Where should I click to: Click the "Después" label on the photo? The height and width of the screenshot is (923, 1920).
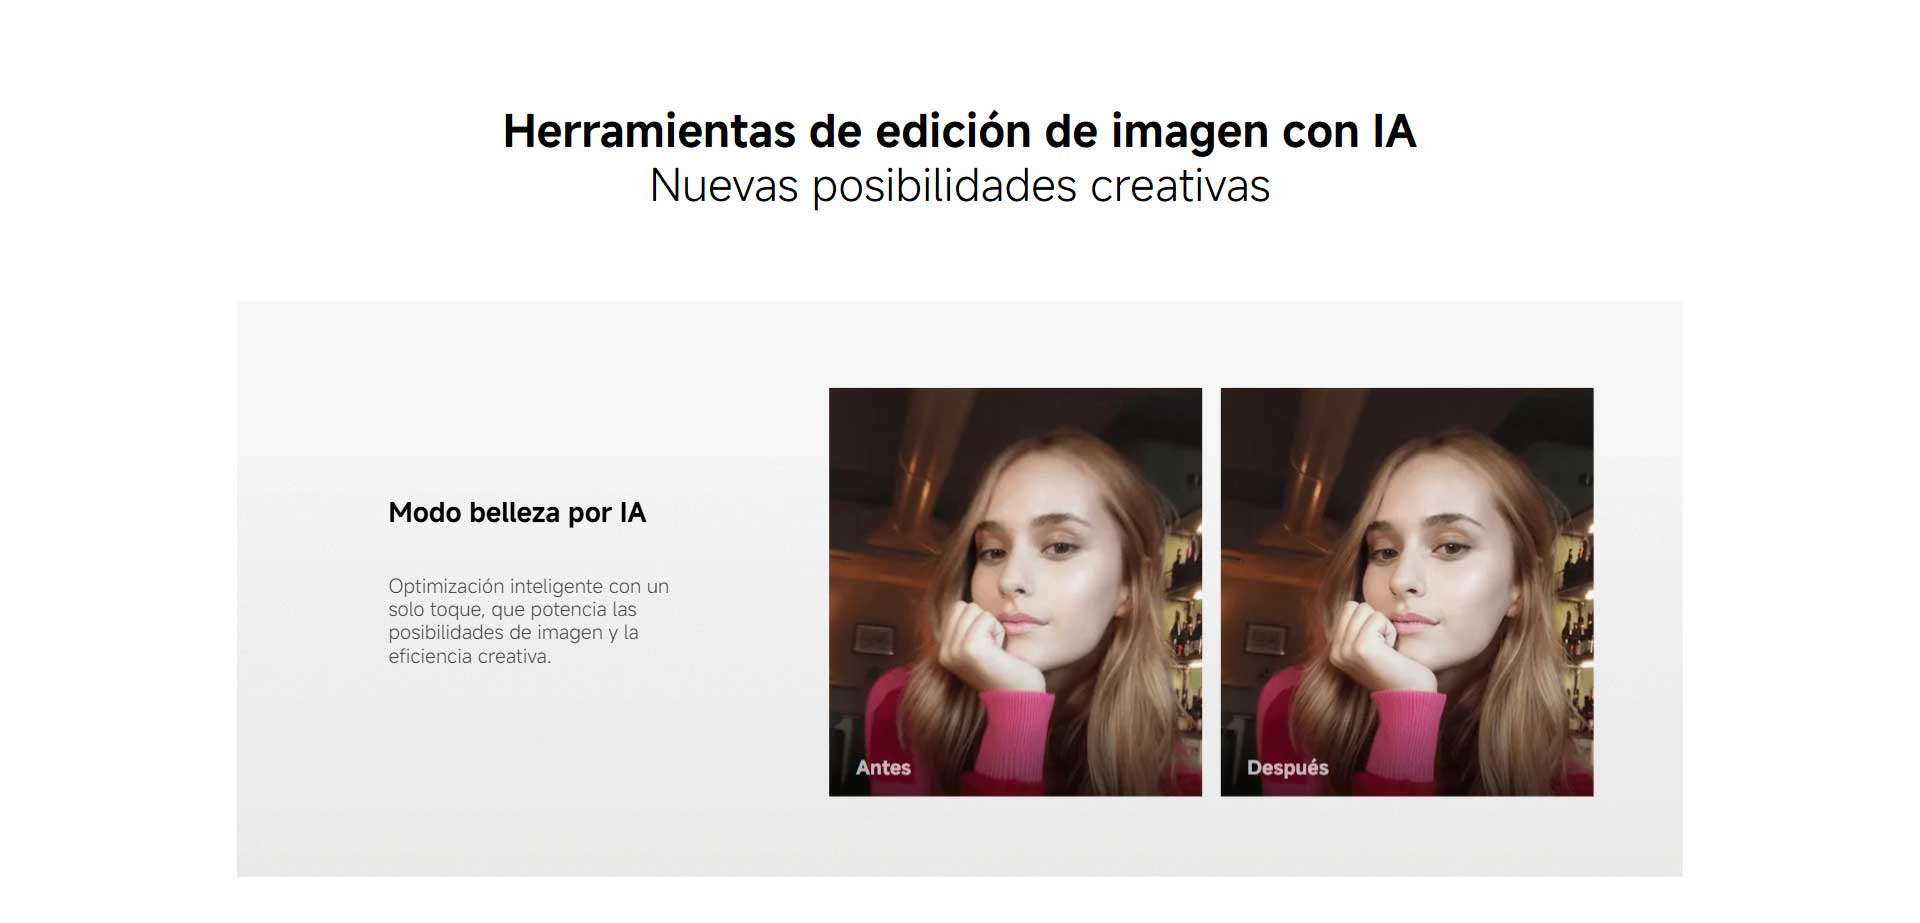click(1287, 767)
